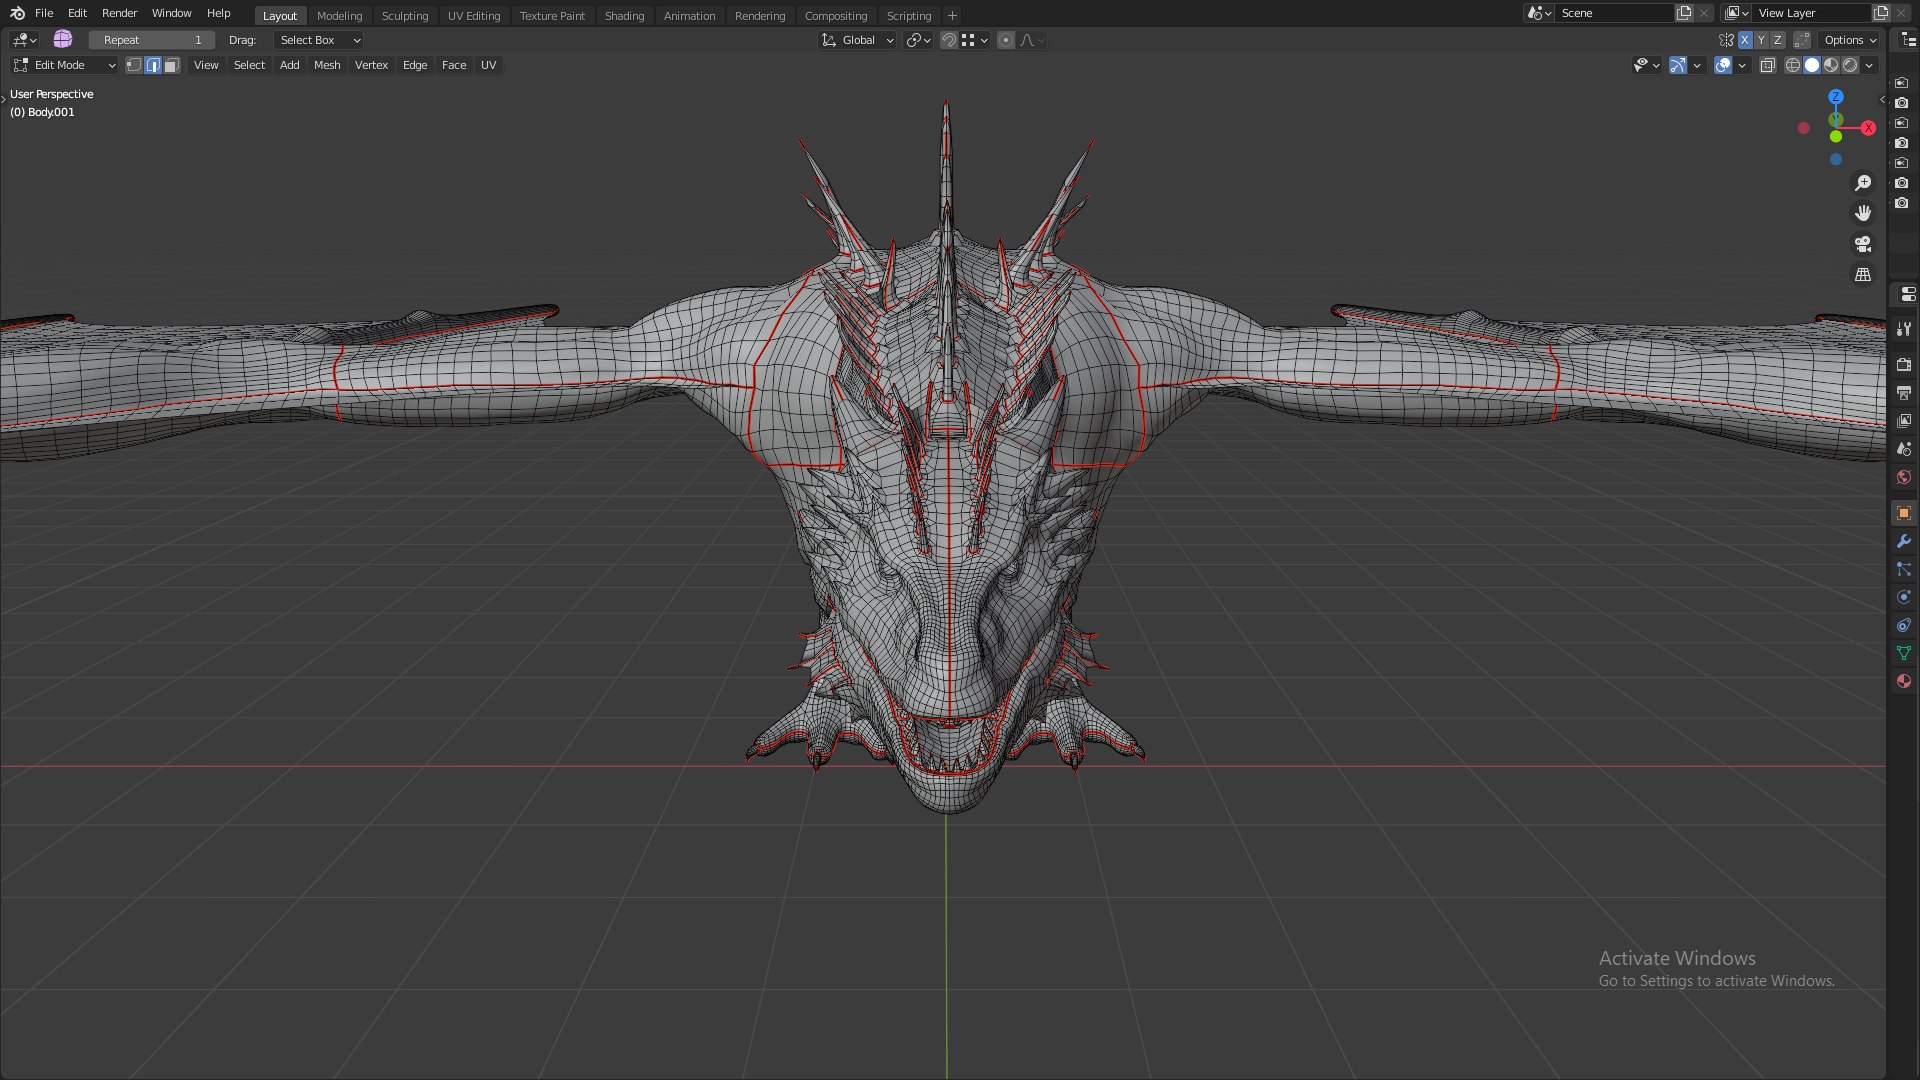Screen dimensions: 1920x1080
Task: Switch to rendered shading
Action: 1850,65
